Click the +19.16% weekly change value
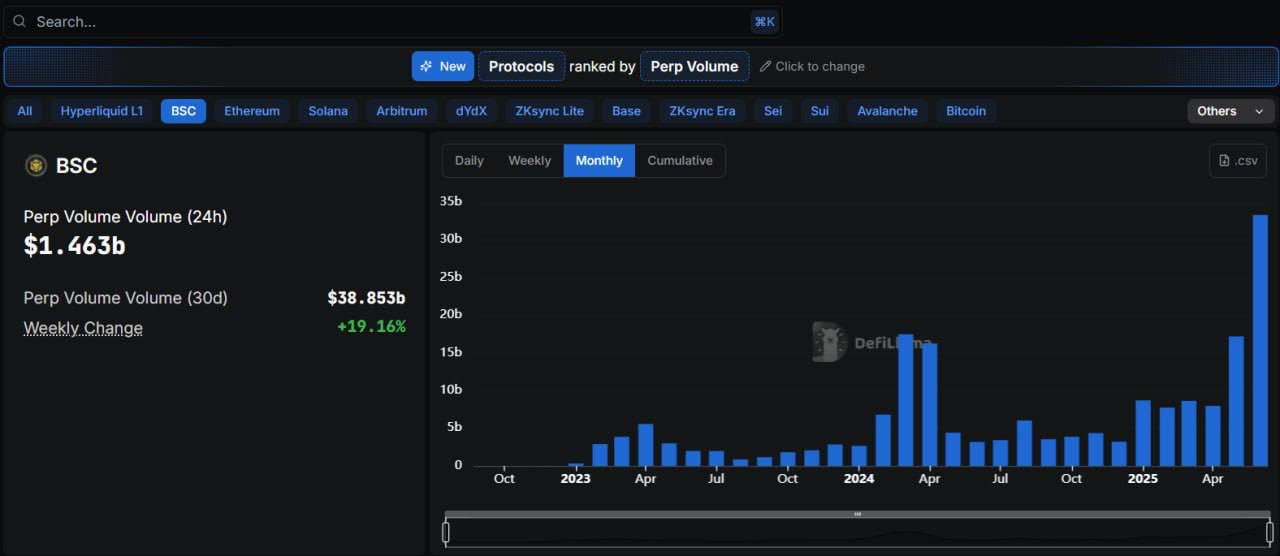The height and width of the screenshot is (556, 1280). click(x=371, y=326)
